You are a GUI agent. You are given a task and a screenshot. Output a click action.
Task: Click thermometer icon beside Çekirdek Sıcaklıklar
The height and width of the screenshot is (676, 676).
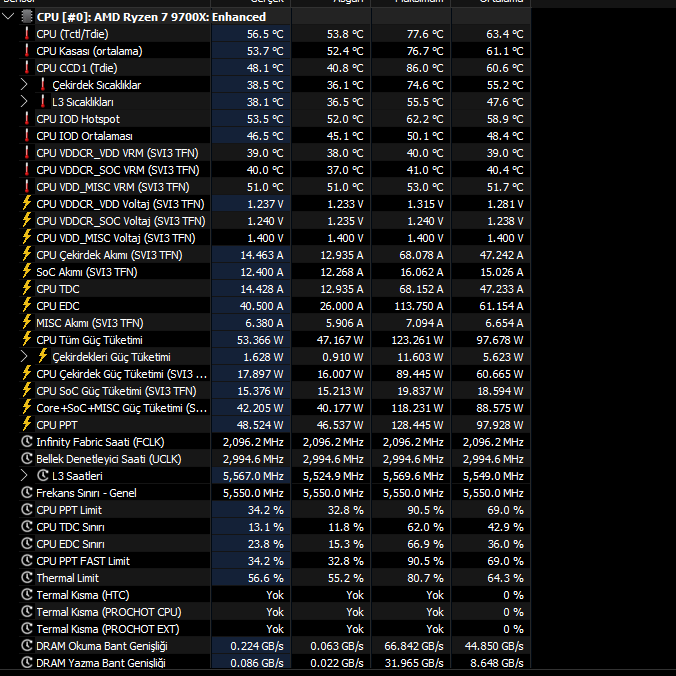(x=43, y=85)
